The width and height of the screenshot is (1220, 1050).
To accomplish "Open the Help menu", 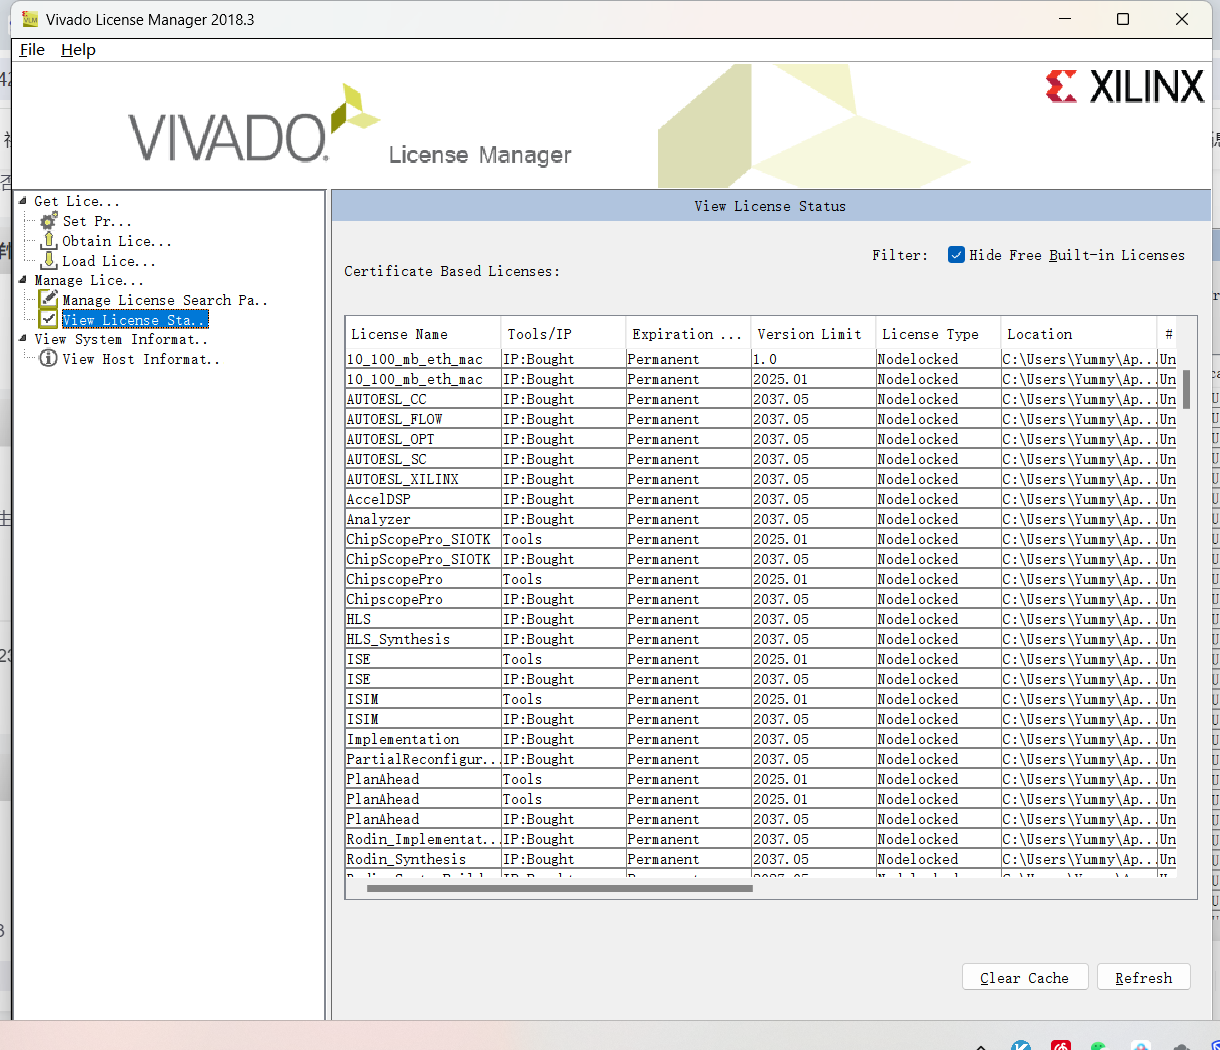I will 78,50.
